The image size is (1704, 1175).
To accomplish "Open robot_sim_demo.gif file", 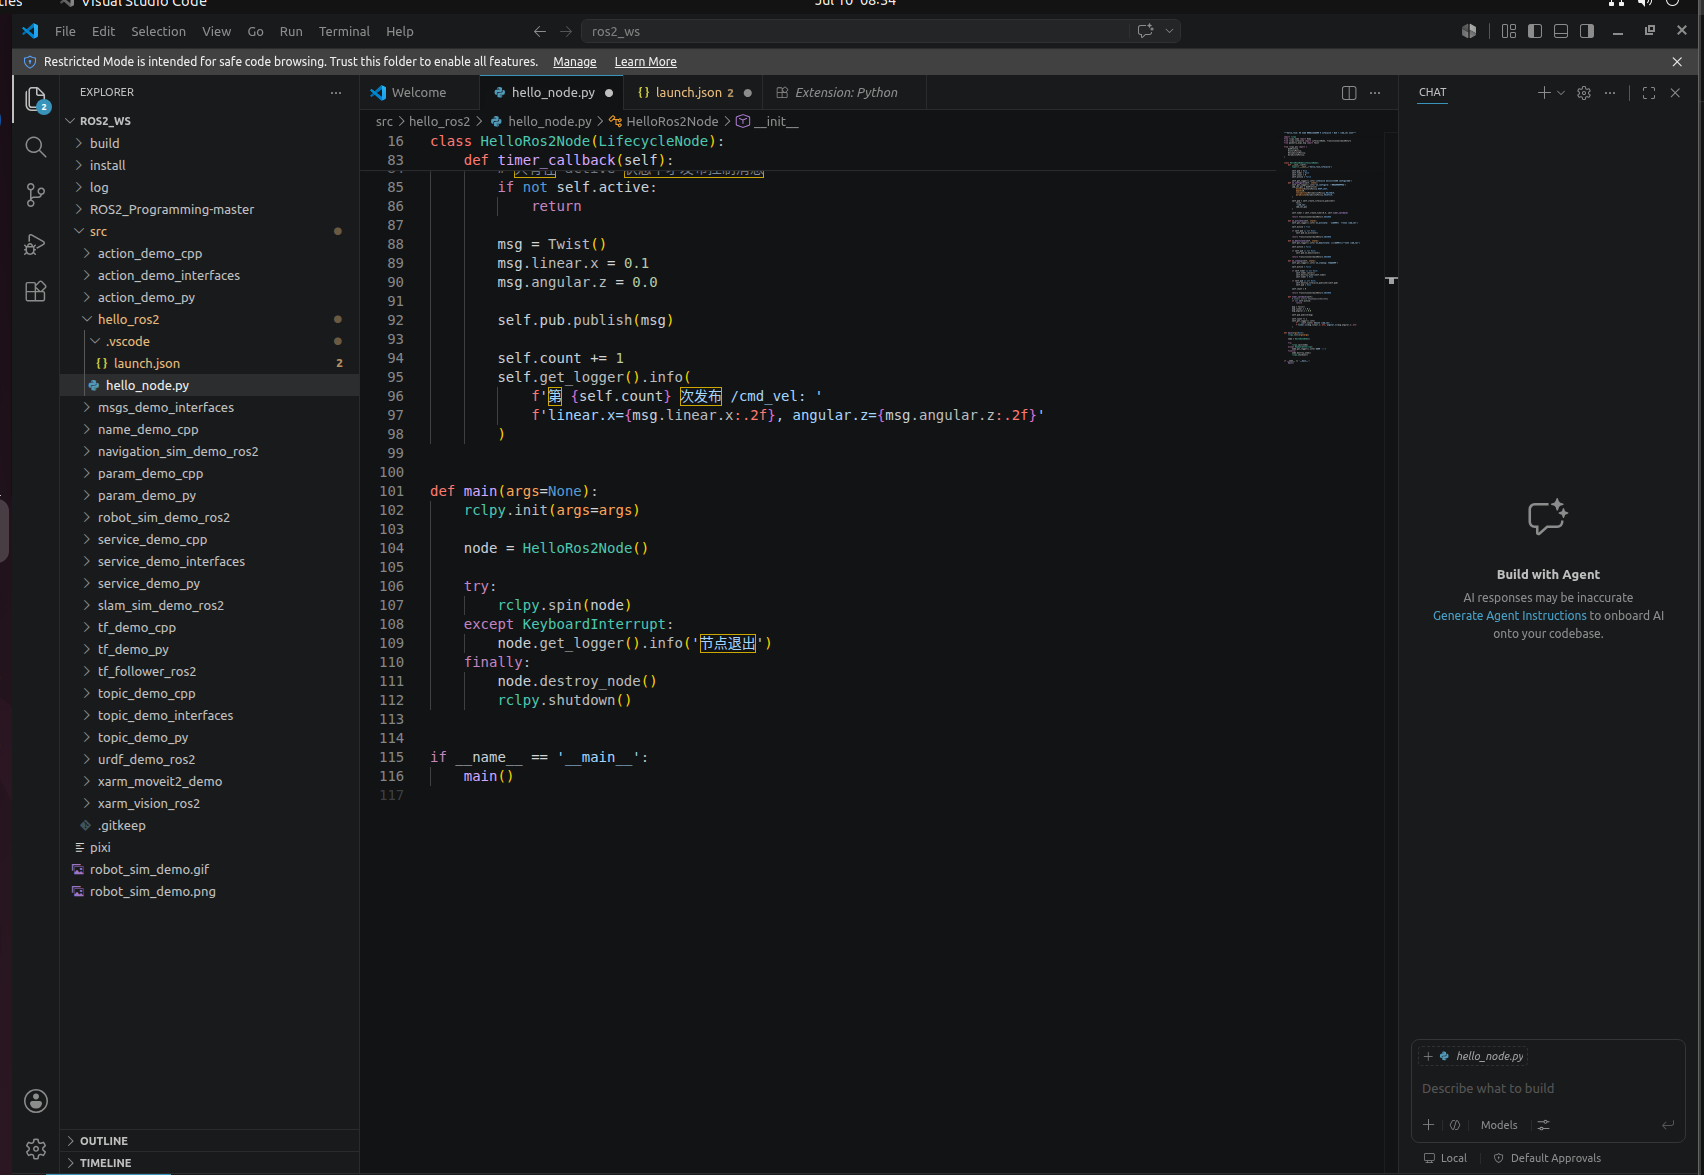I will click(209, 869).
